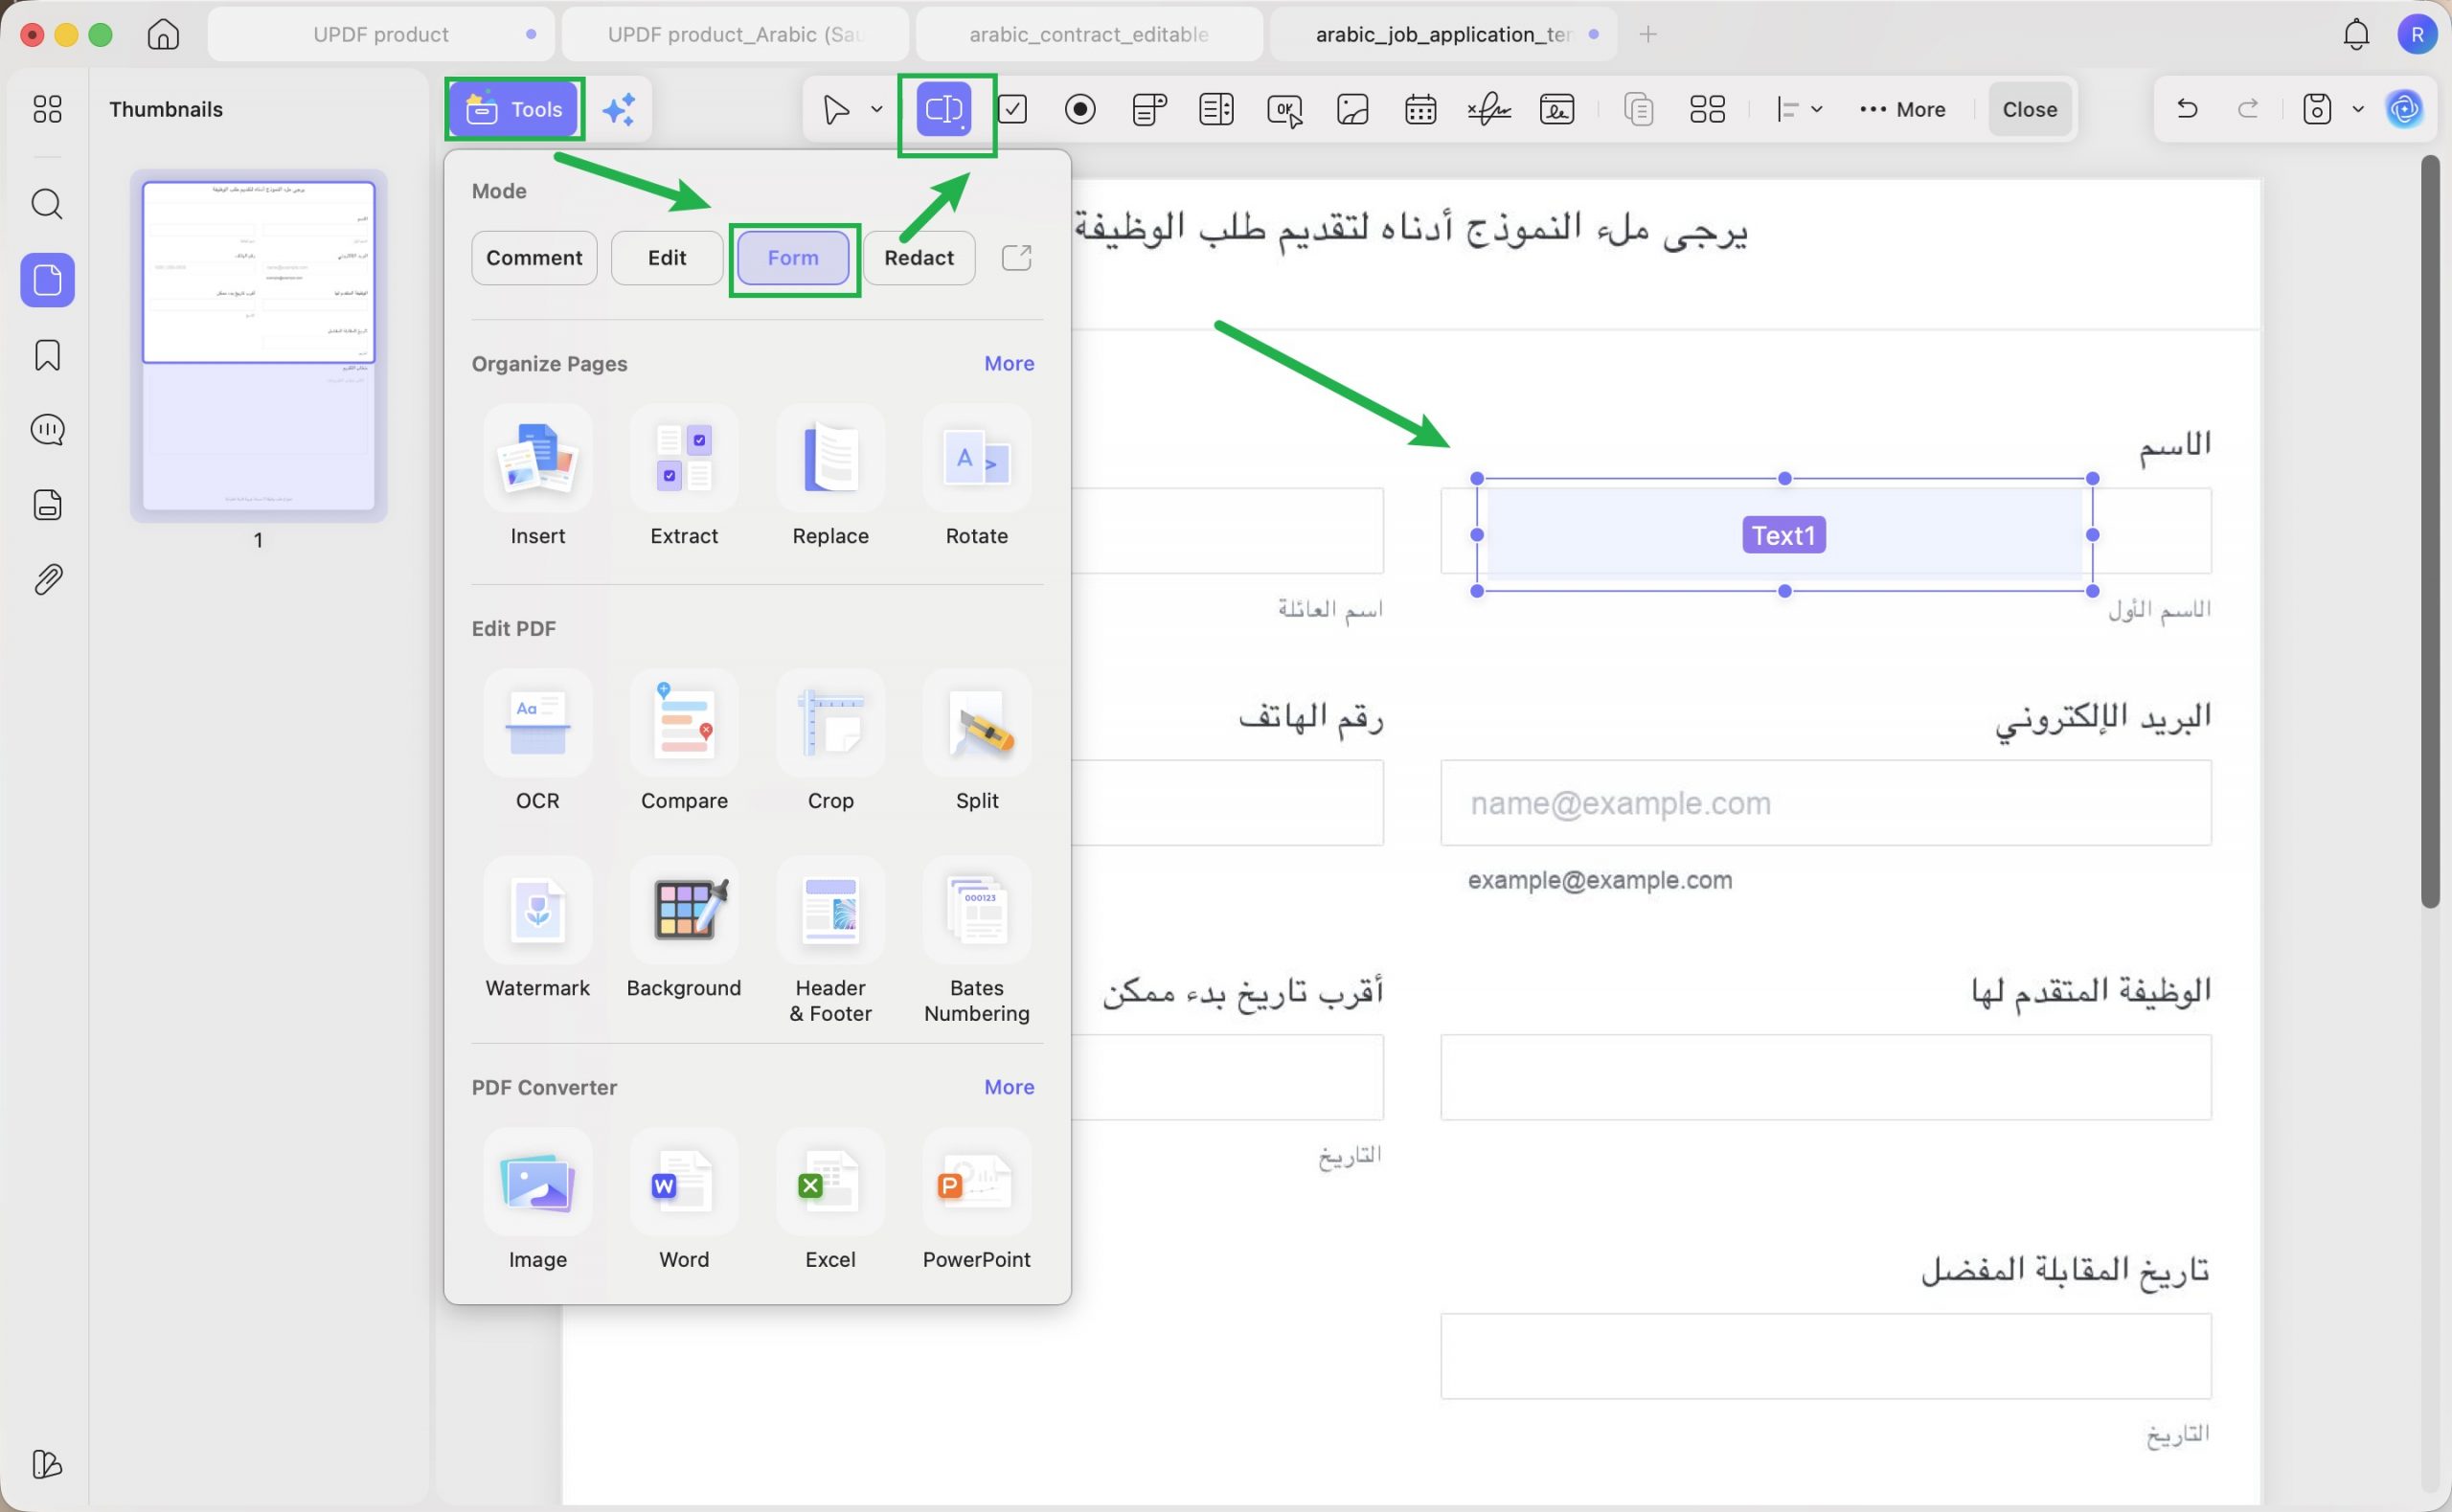2452x1512 pixels.
Task: Expand the save options dropdown arrow
Action: 2358,109
